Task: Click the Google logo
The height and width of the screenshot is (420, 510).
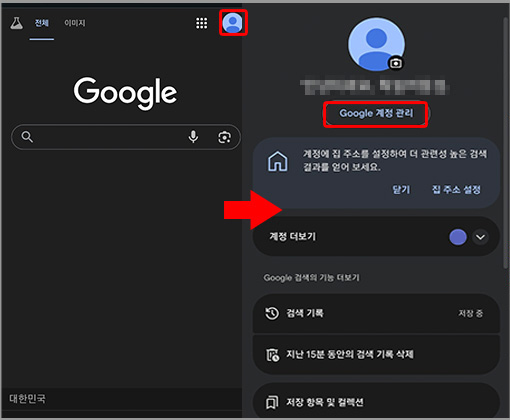Action: 125,93
